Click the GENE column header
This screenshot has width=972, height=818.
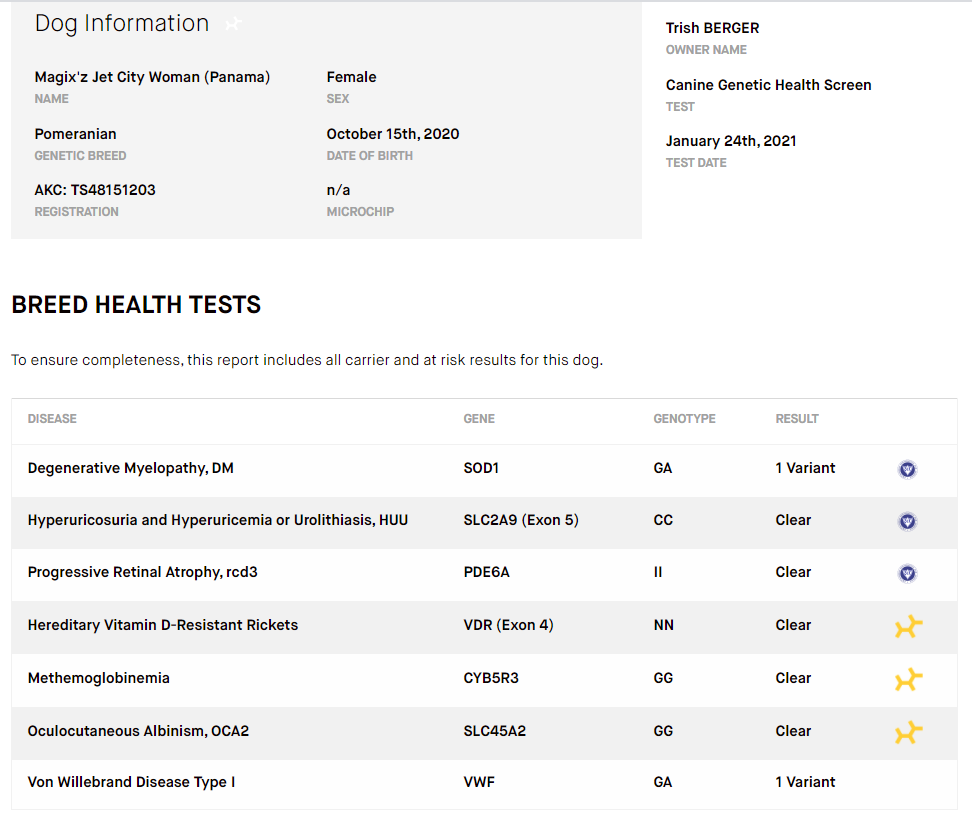479,419
